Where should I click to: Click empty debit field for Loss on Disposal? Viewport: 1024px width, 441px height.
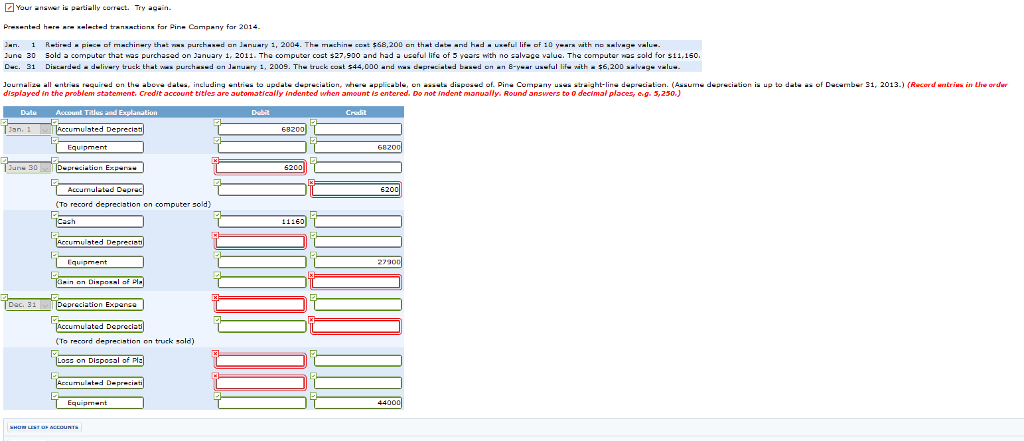[x=261, y=361]
